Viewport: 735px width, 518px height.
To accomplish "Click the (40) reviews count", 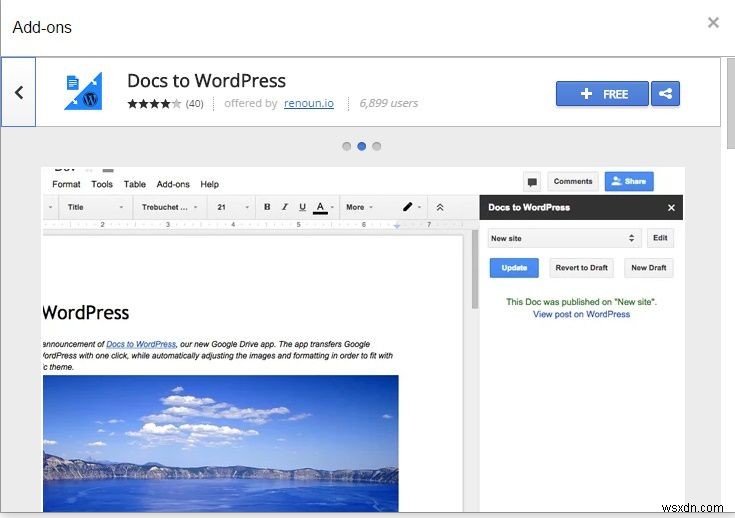I will pos(195,104).
